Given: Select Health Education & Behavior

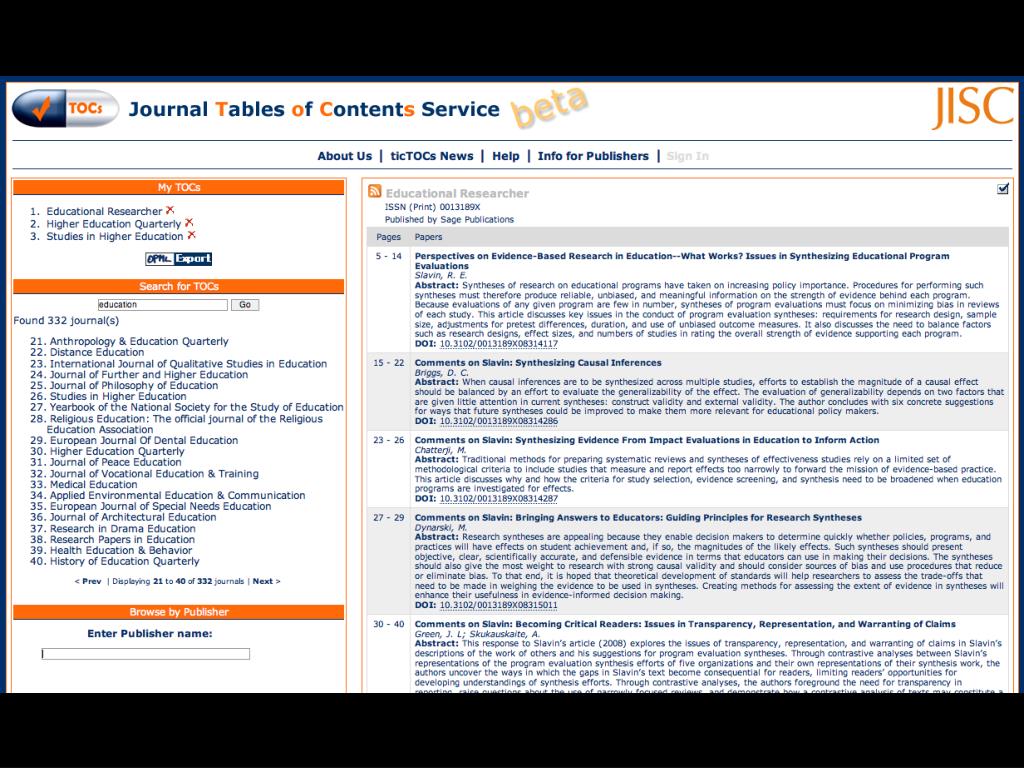Looking at the screenshot, I should (121, 551).
